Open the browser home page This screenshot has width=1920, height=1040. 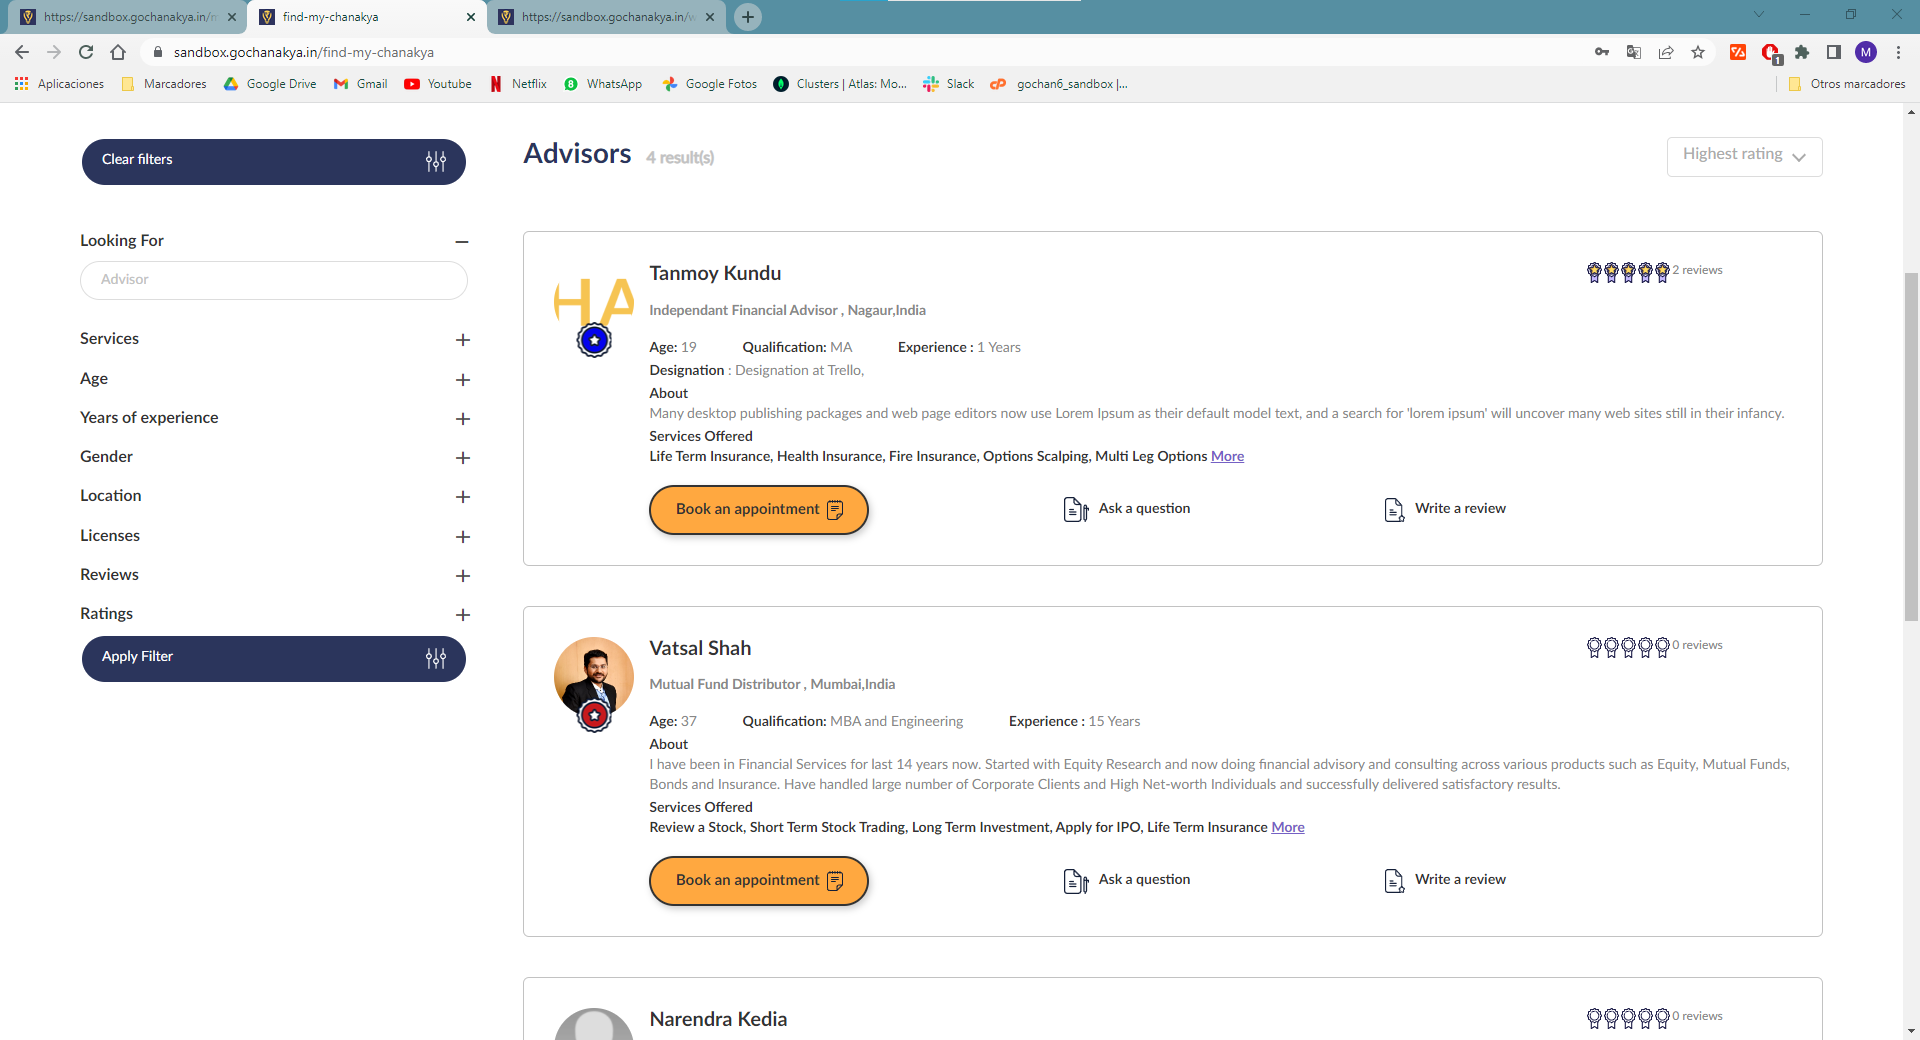pos(118,52)
